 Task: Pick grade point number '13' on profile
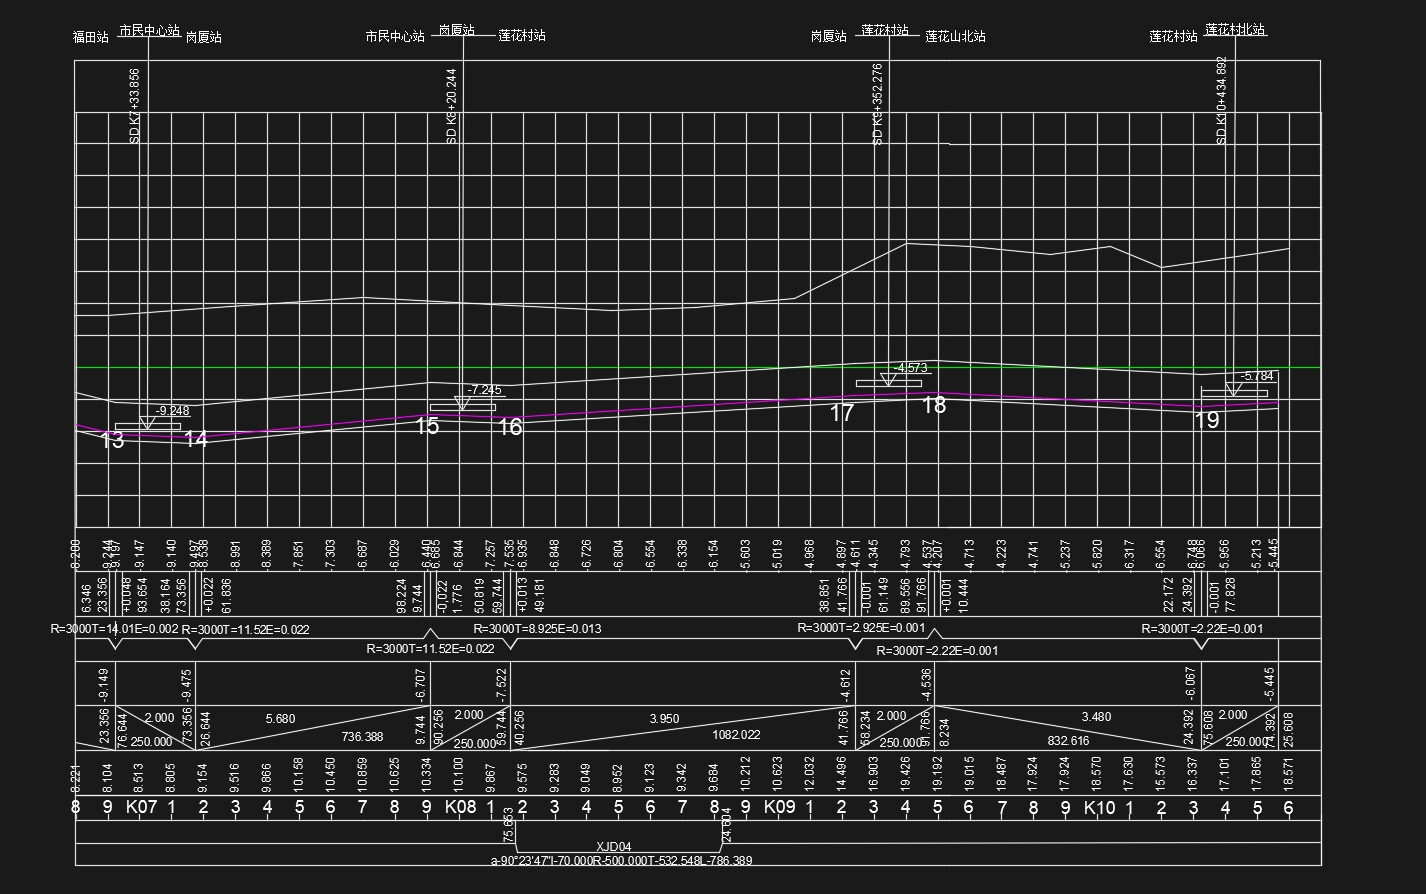coord(112,440)
